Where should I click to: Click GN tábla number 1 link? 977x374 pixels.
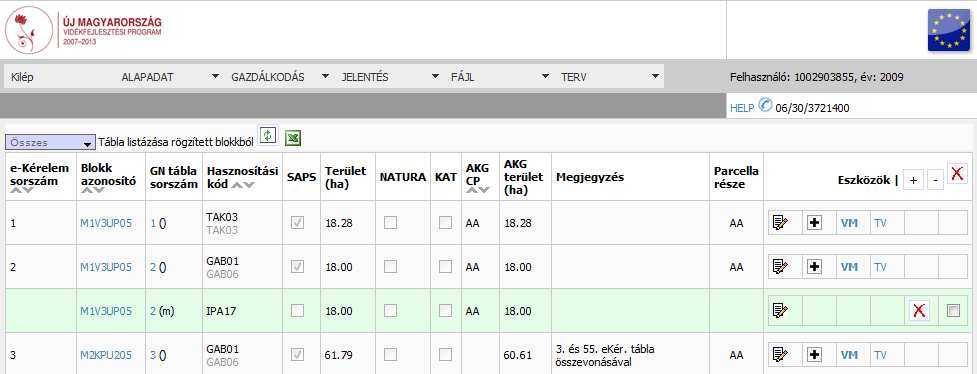tap(153, 223)
